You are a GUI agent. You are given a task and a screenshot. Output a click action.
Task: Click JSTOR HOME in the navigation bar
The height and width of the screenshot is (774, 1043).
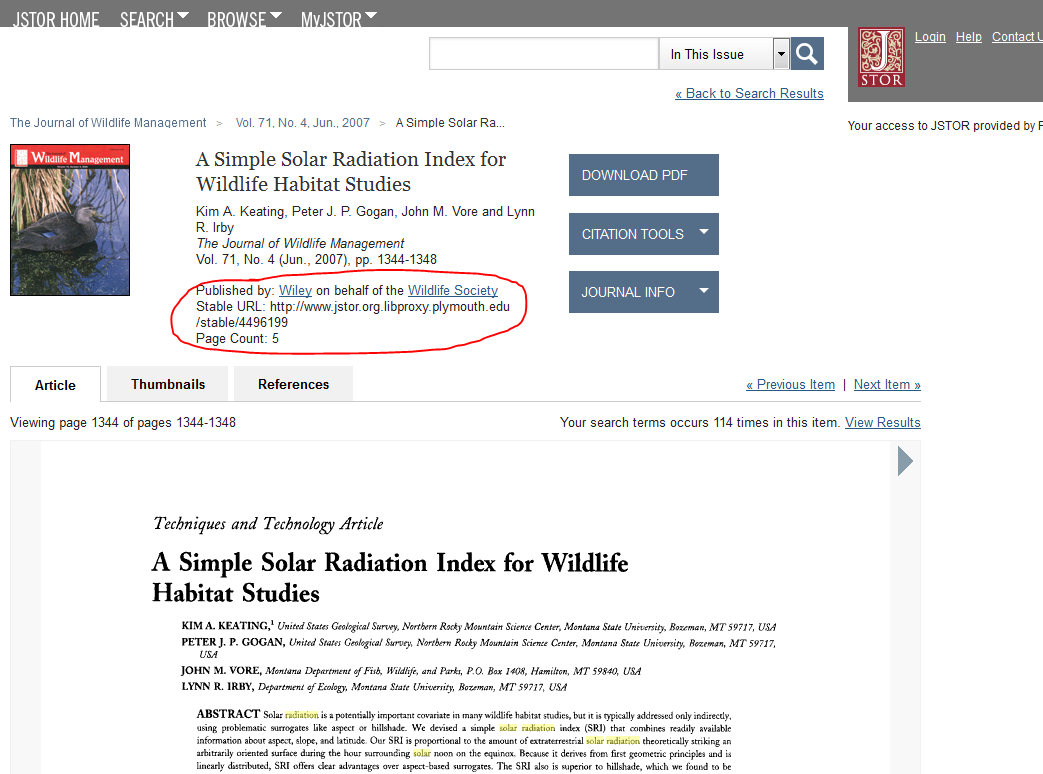pos(55,19)
